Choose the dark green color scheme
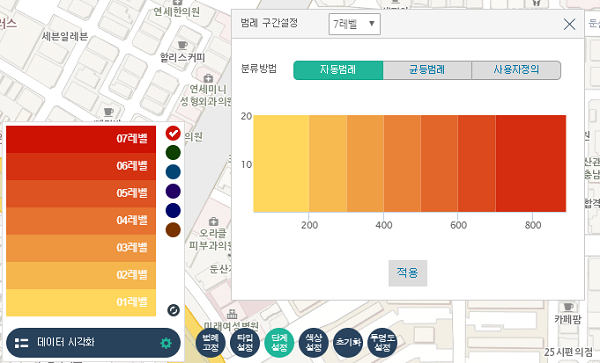 click(x=173, y=153)
